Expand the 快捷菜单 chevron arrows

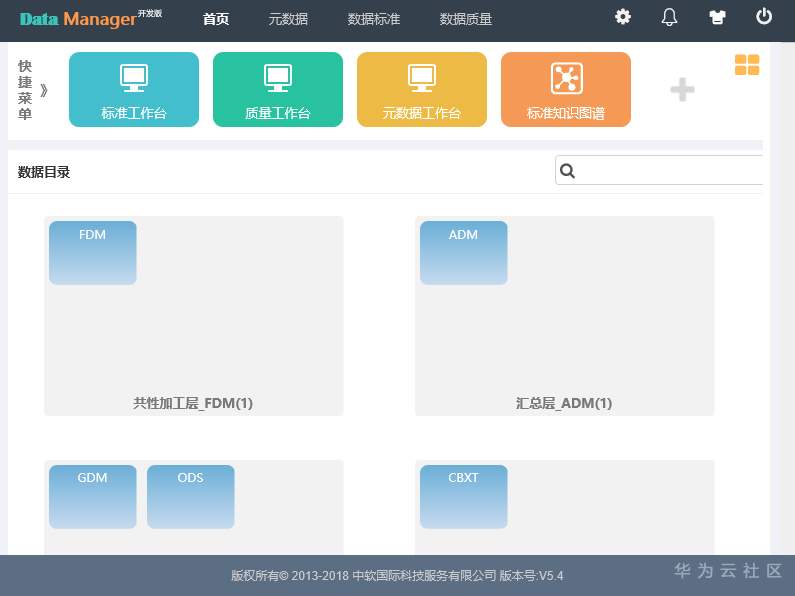click(44, 91)
